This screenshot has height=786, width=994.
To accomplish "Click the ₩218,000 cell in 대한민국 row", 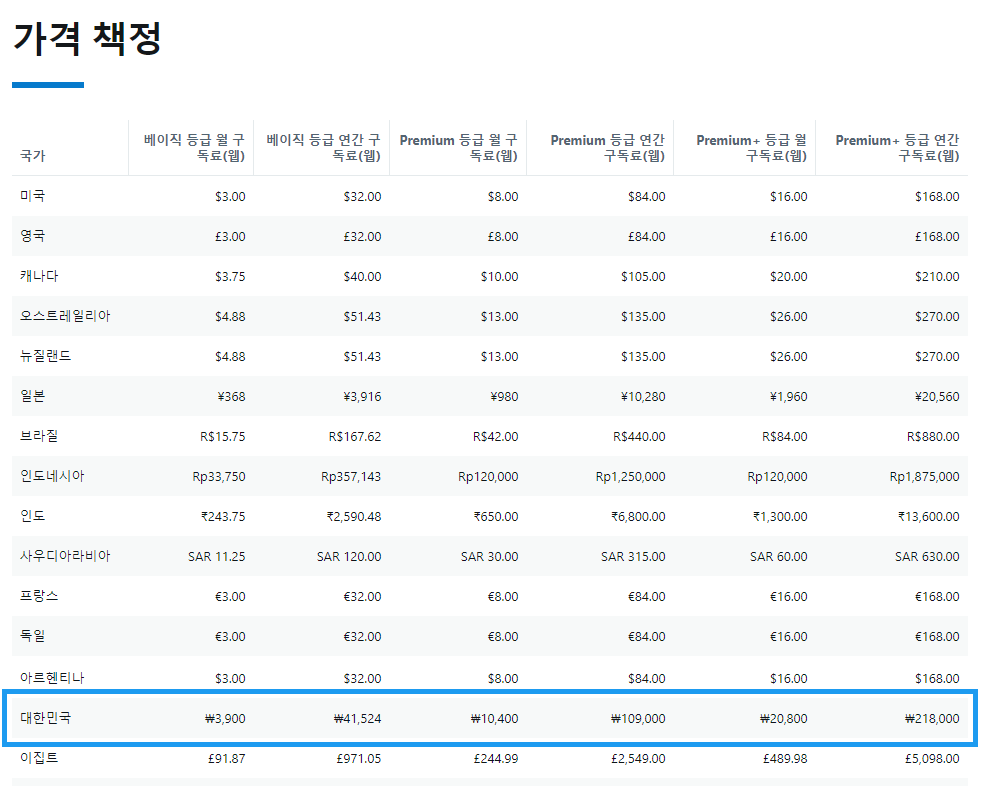I will coord(932,719).
